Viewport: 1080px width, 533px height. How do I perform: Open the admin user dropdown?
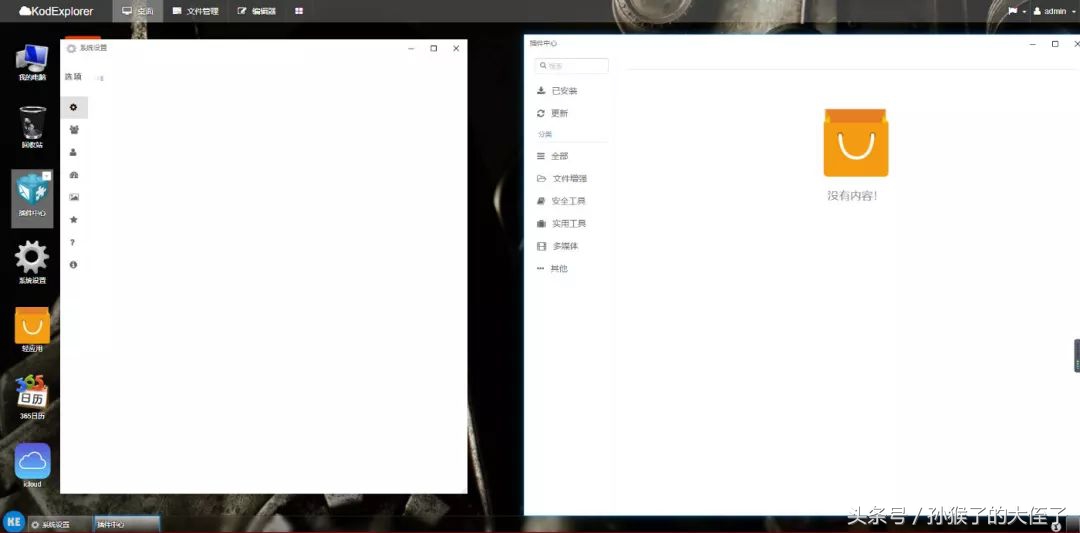coord(1054,11)
